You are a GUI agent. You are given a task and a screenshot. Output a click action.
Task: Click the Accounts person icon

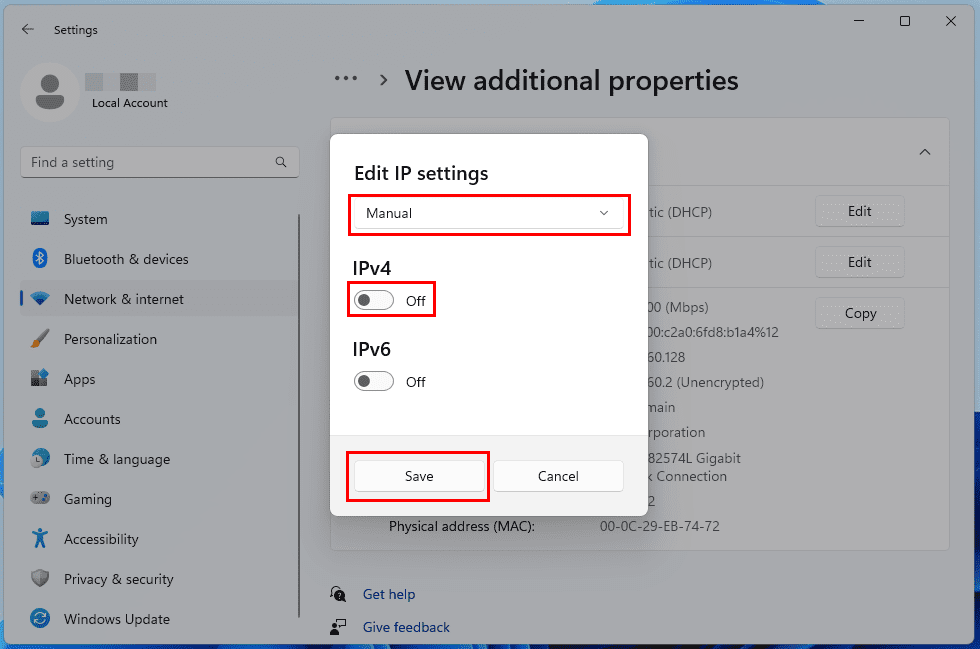coord(40,418)
